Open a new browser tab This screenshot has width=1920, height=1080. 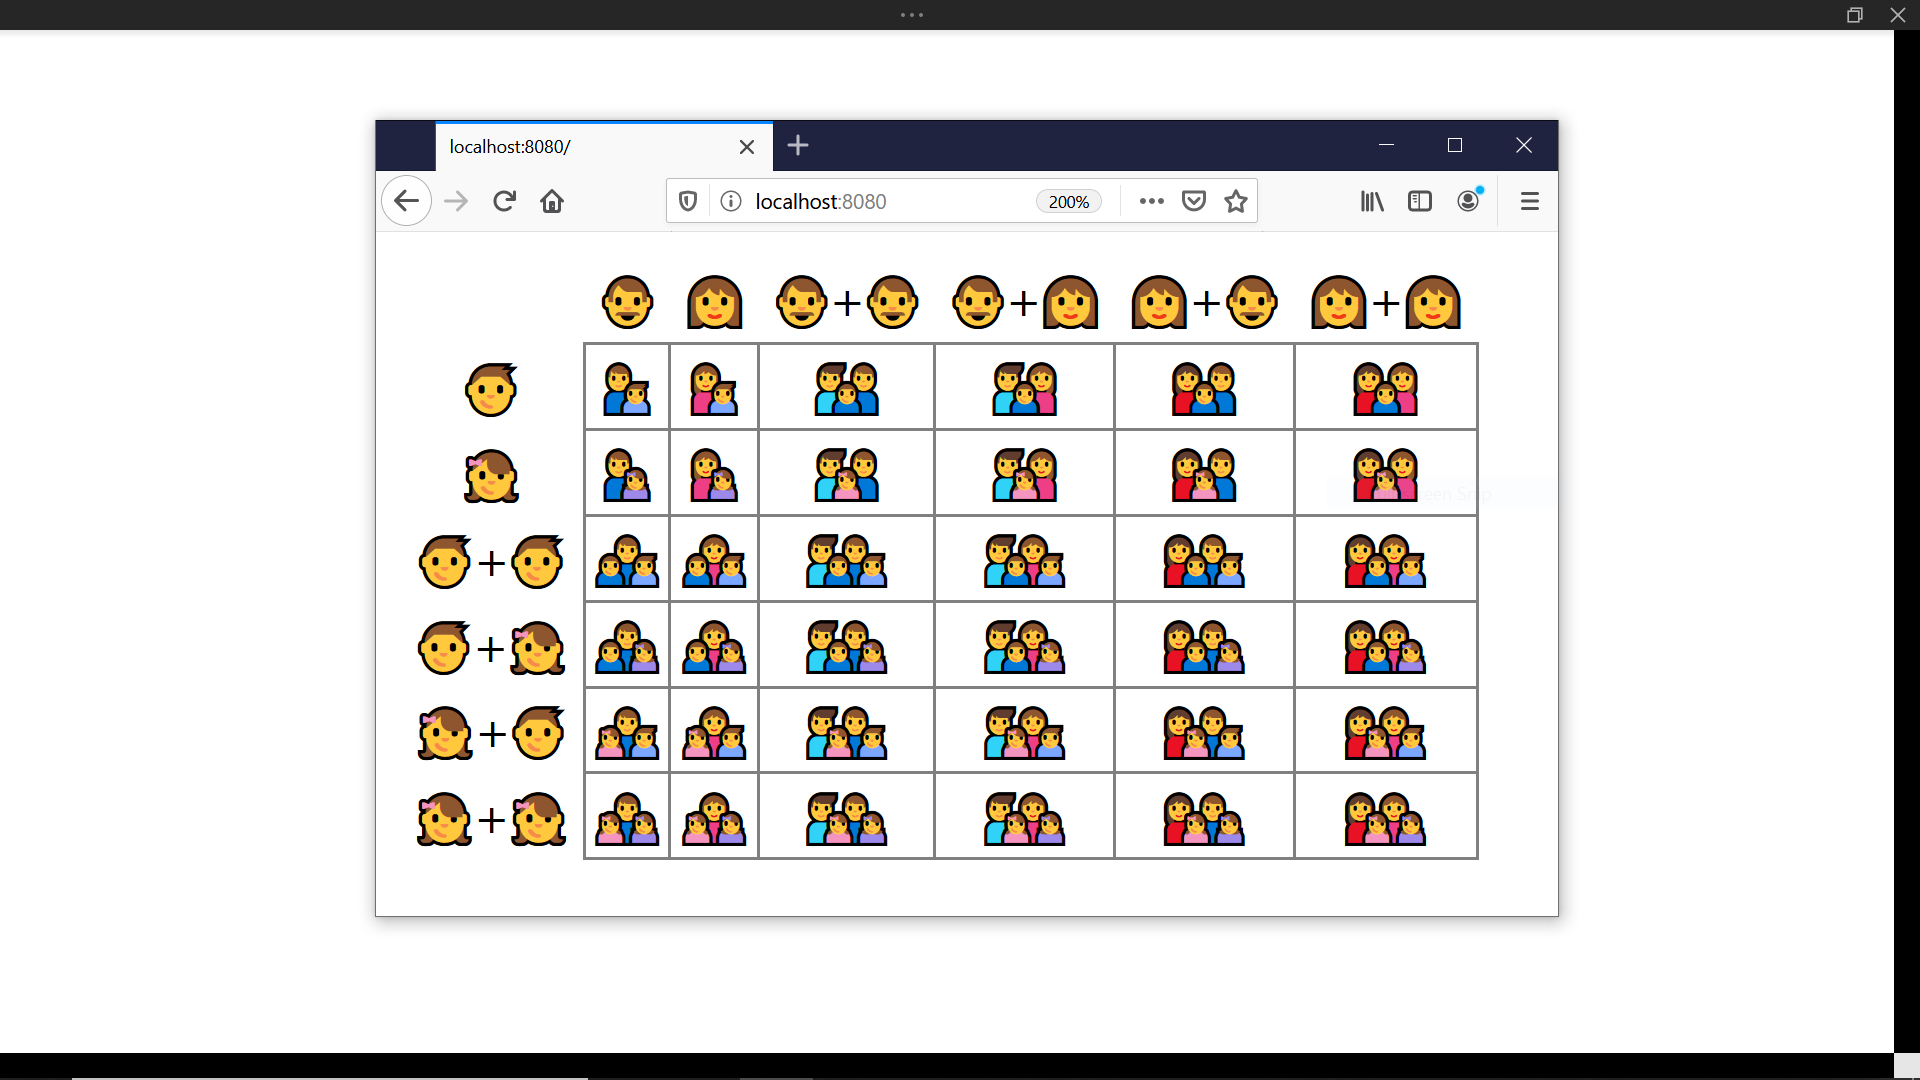[x=798, y=146]
